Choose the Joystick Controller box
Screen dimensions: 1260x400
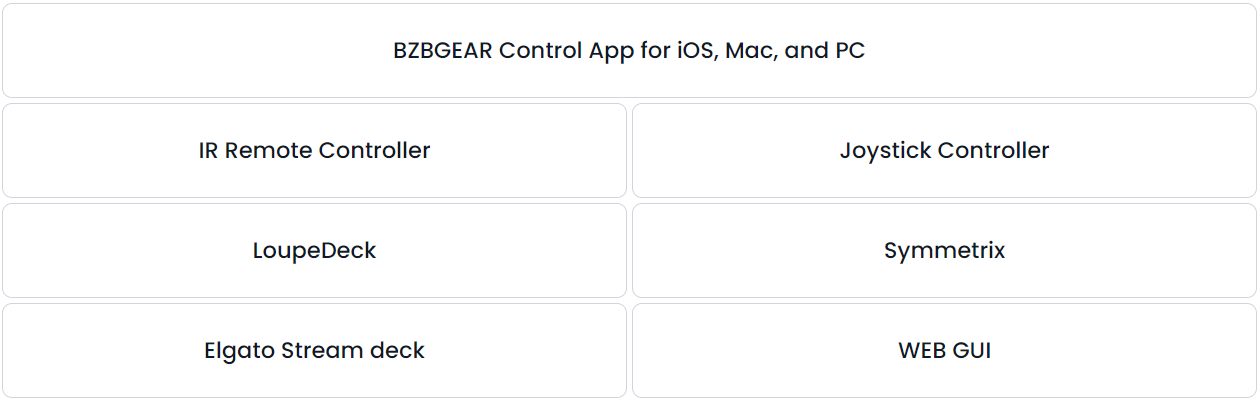click(x=944, y=150)
